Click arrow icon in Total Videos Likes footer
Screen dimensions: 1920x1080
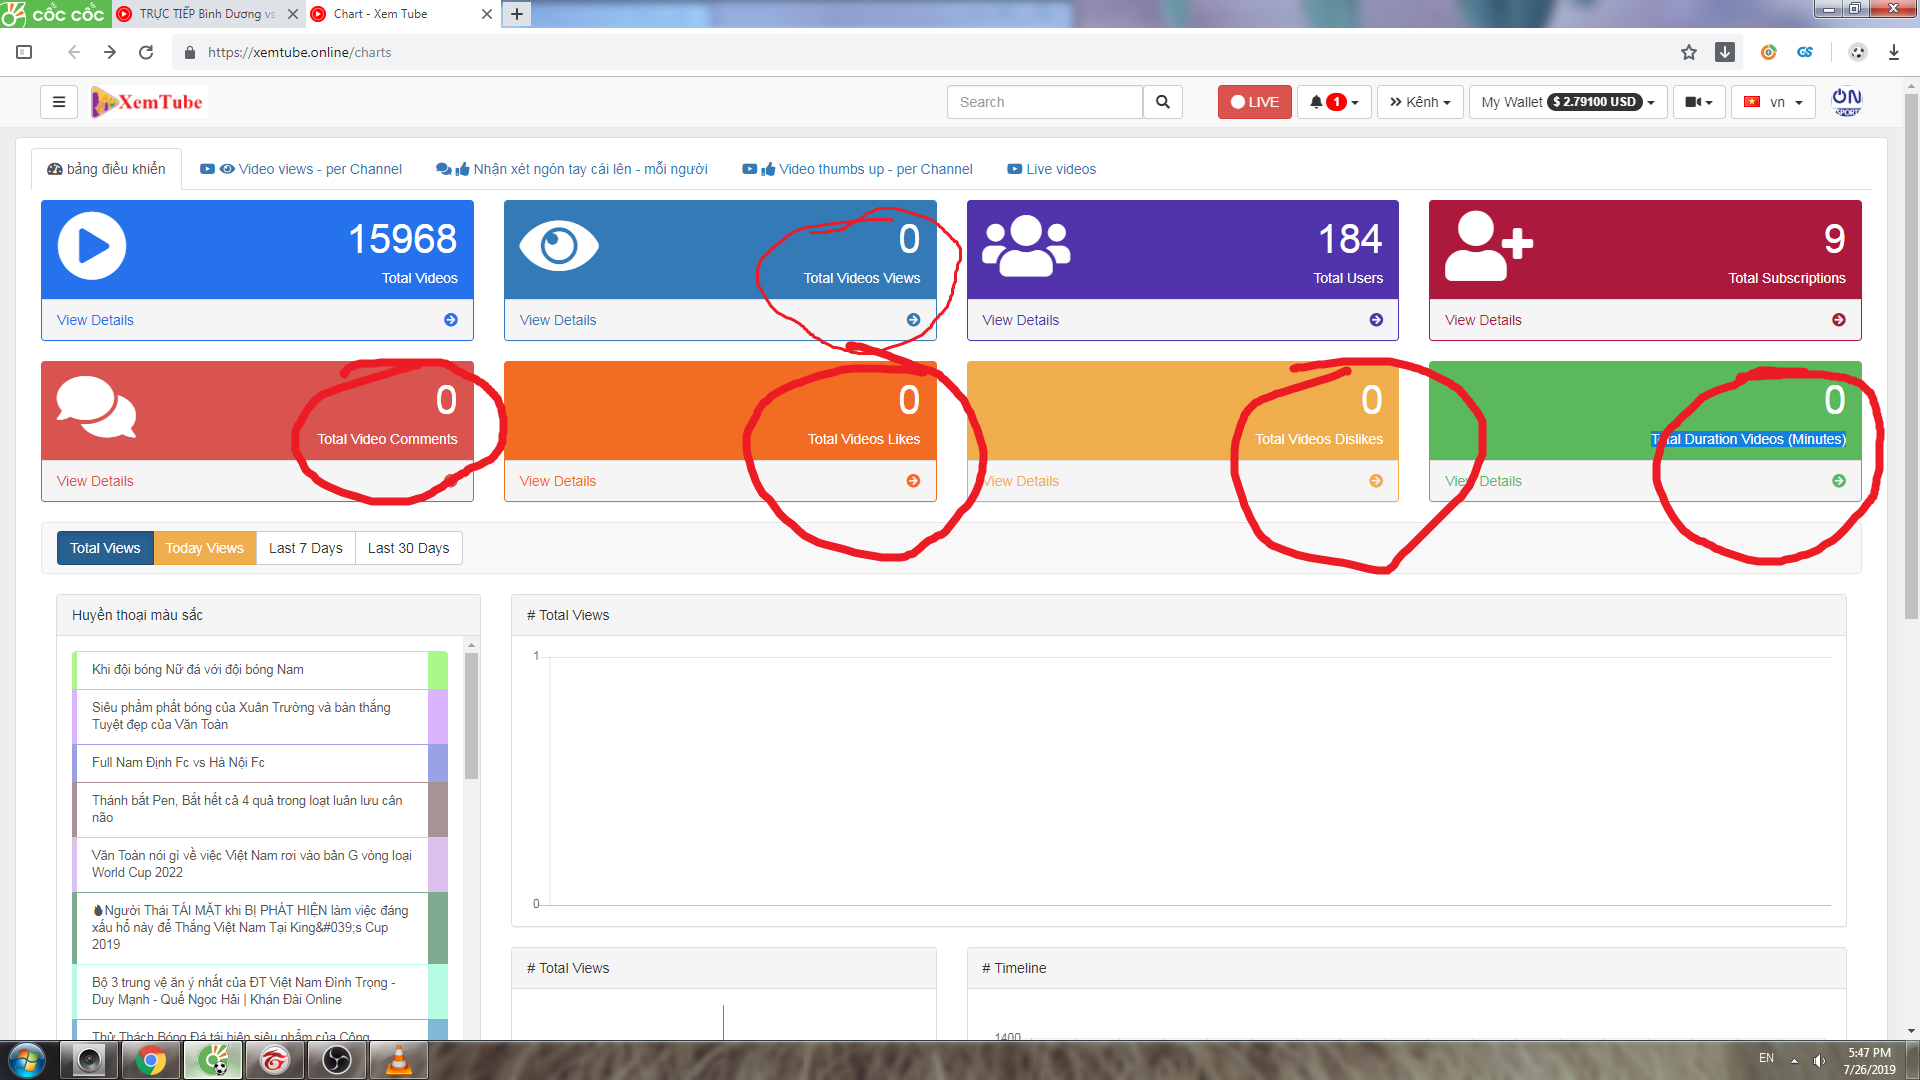913,481
